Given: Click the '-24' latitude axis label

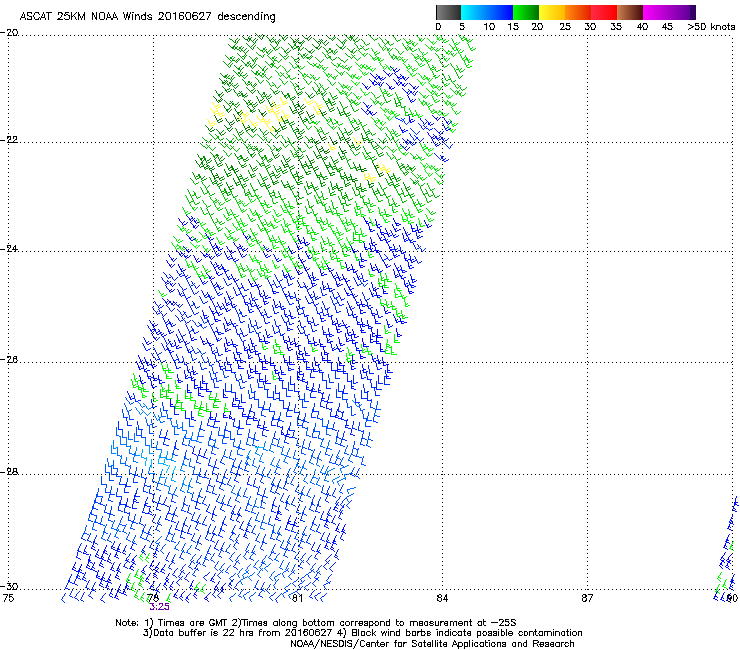Looking at the screenshot, I should (9, 249).
